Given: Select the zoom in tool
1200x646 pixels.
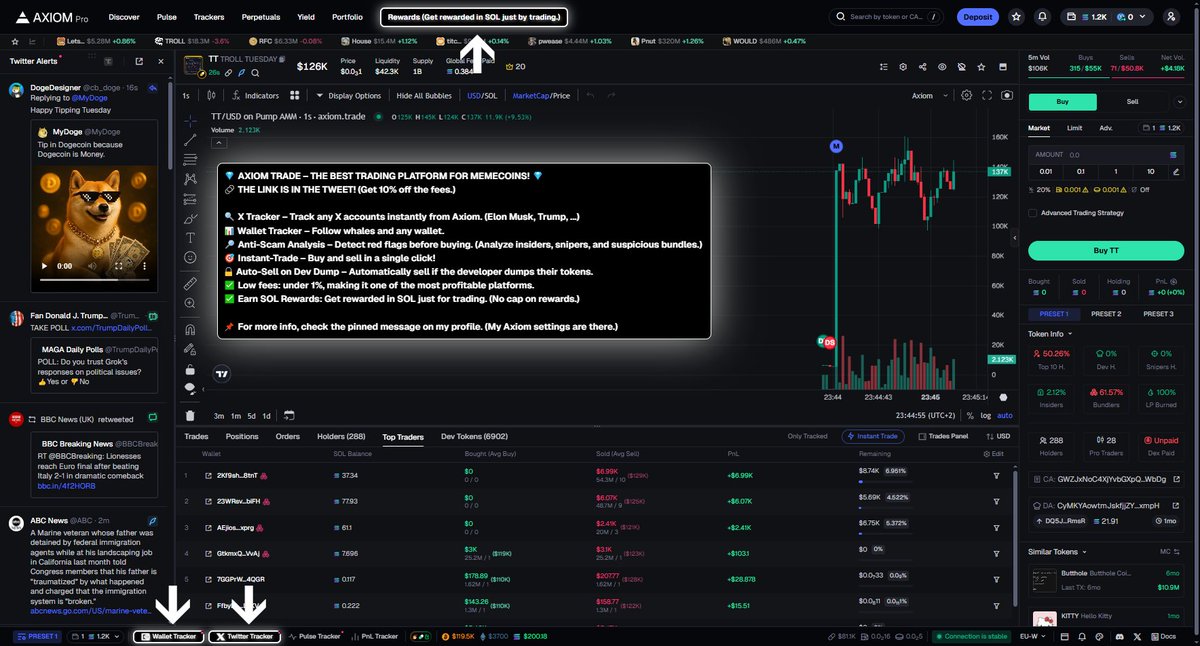Looking at the screenshot, I should click(190, 303).
